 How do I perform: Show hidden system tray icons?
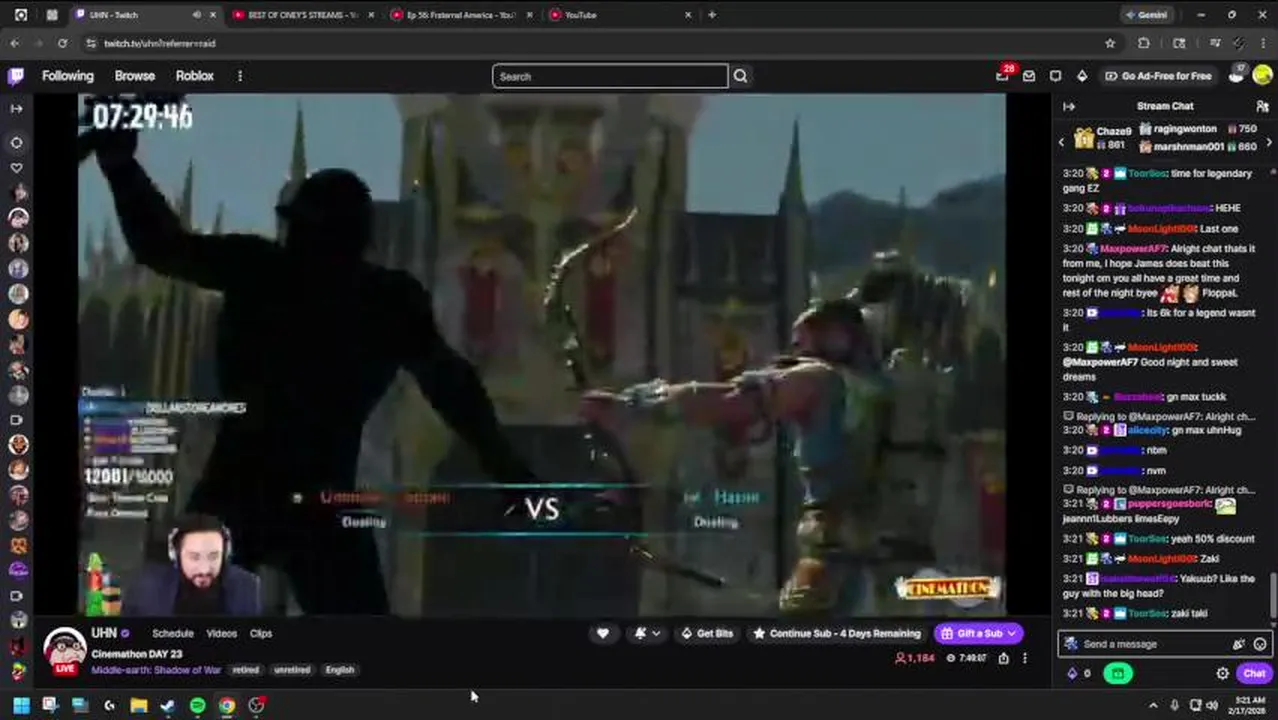pyautogui.click(x=1153, y=705)
